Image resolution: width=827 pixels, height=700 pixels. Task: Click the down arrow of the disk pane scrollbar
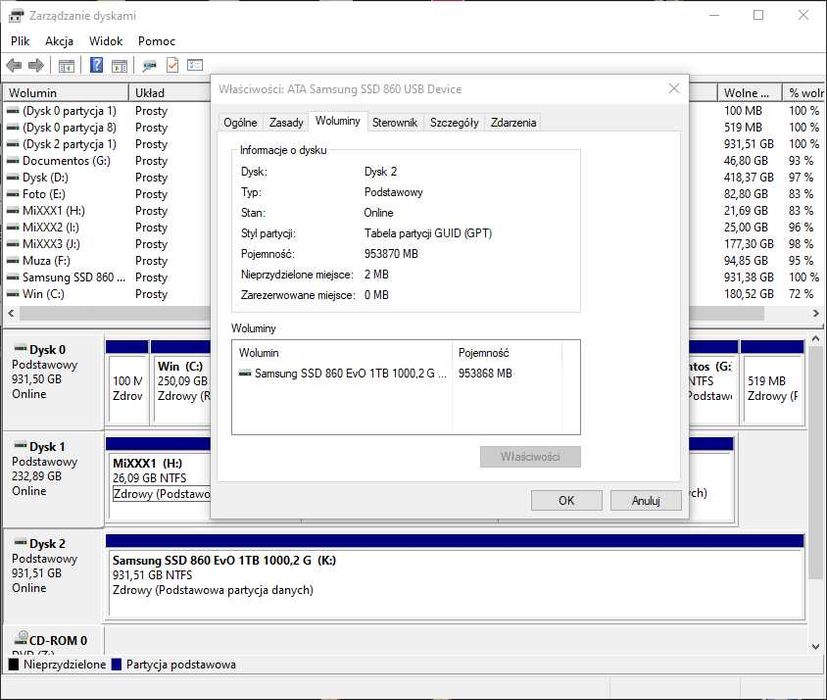pos(815,646)
